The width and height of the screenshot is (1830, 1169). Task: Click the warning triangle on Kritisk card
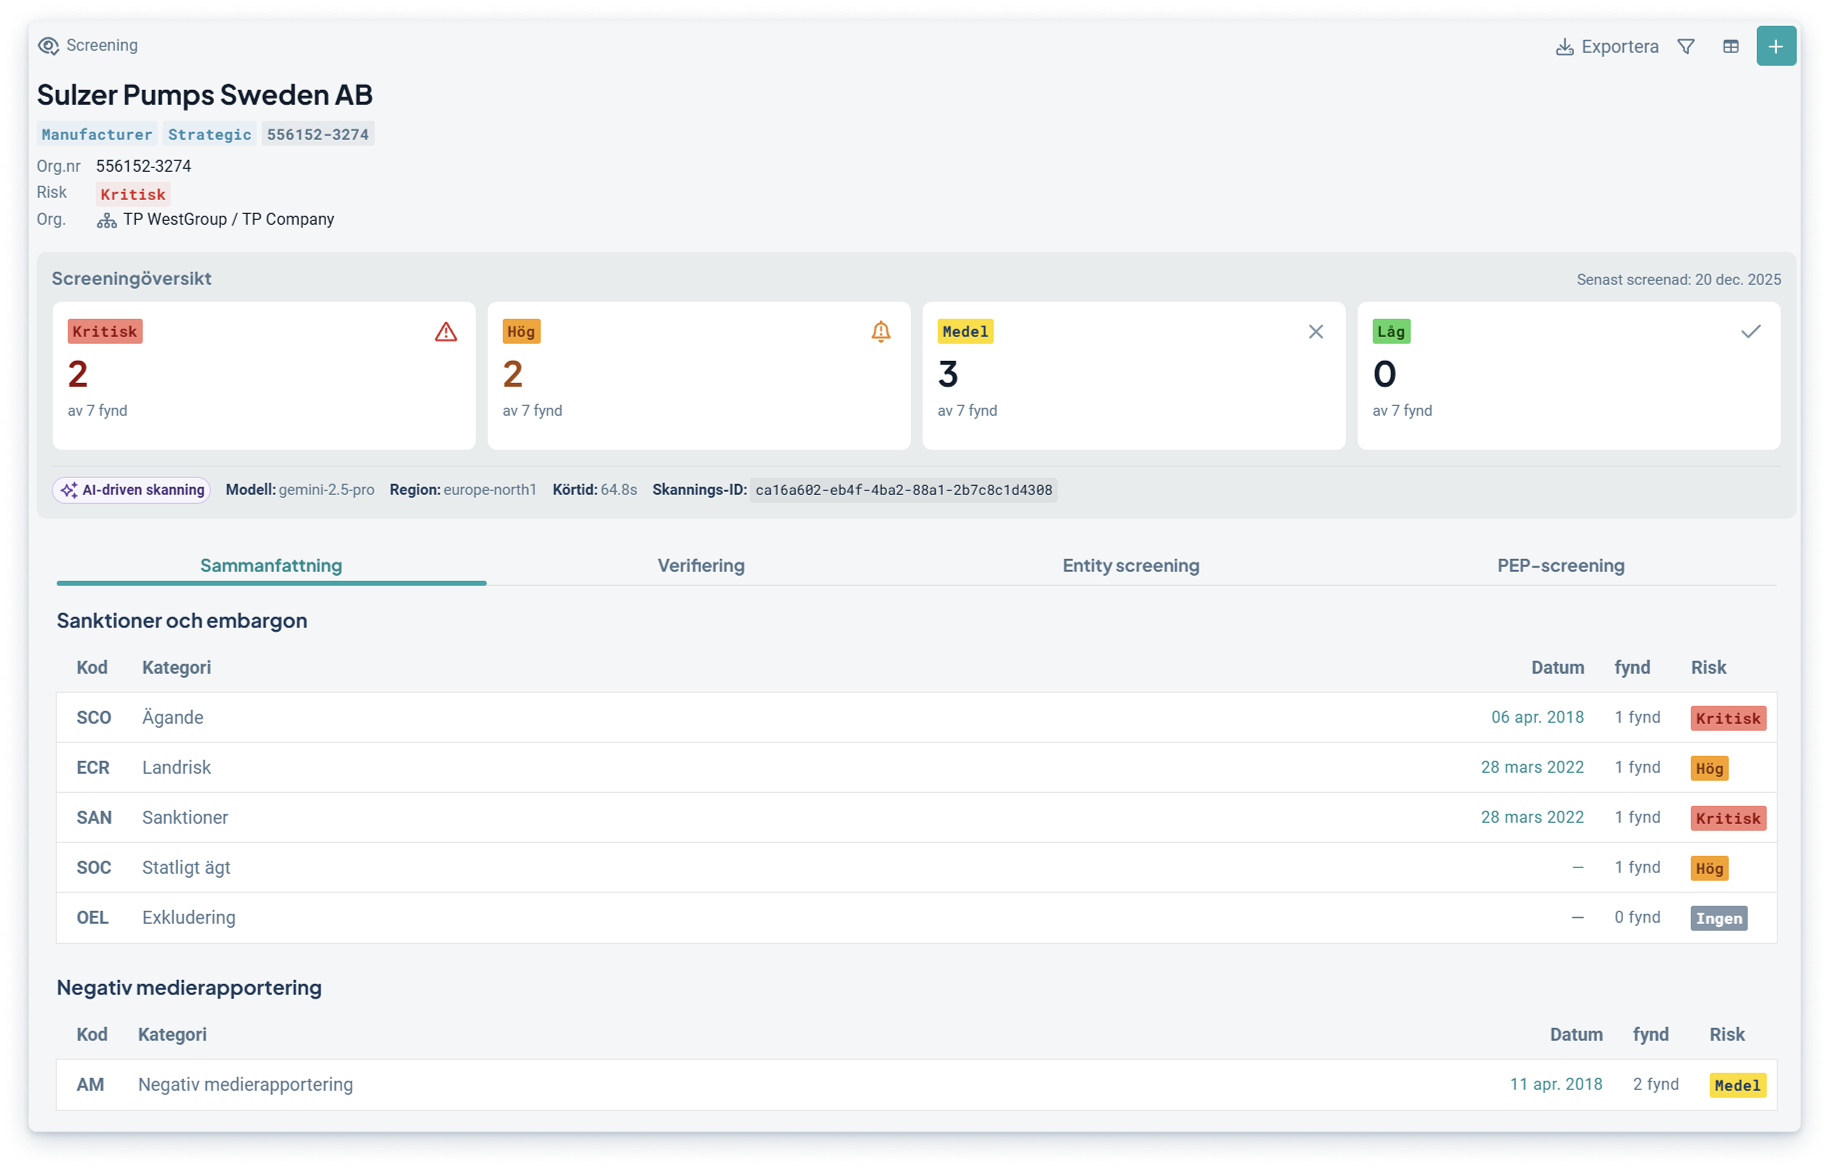[x=446, y=332]
